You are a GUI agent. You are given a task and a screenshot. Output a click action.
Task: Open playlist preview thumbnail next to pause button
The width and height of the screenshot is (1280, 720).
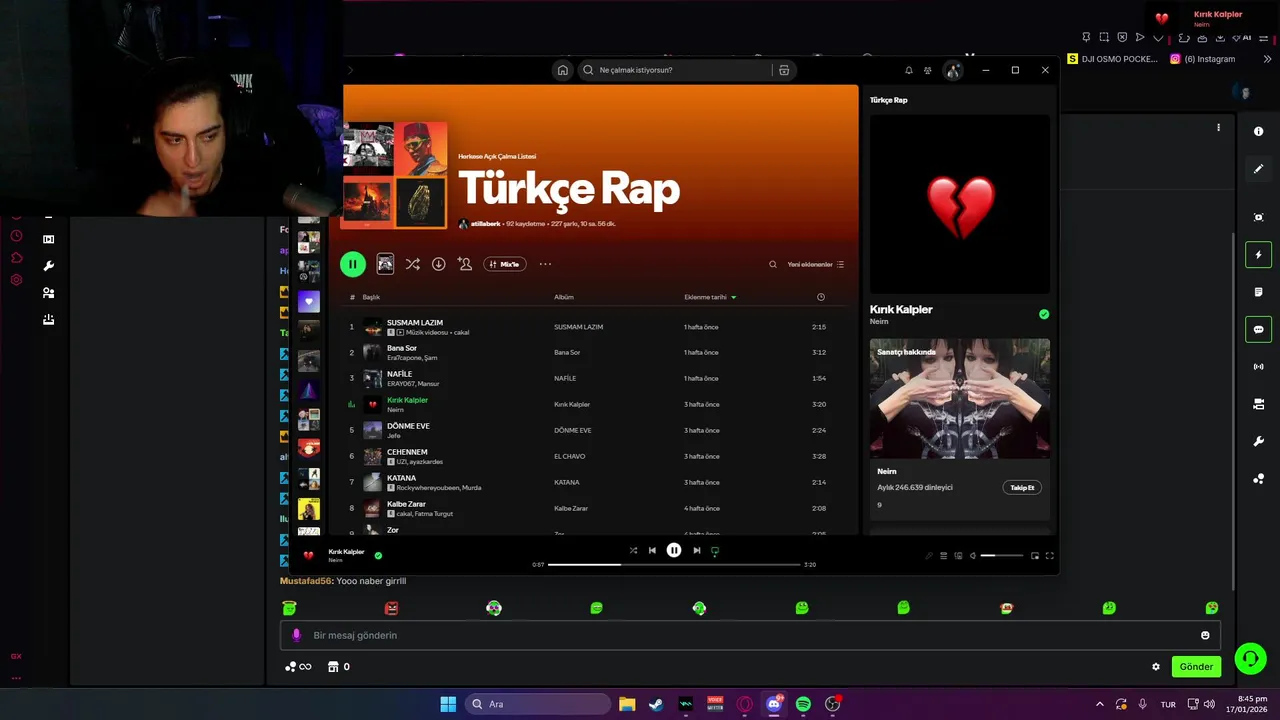(385, 264)
